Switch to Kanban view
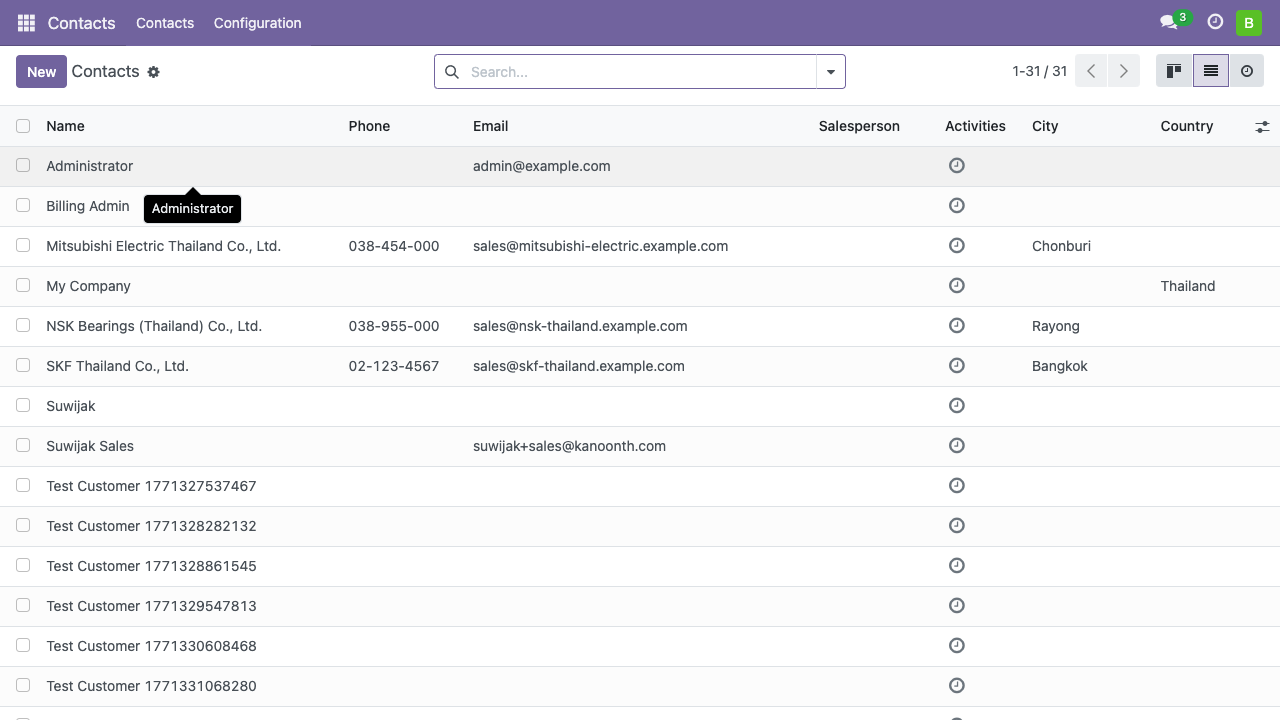This screenshot has height=720, width=1280. pos(1174,71)
